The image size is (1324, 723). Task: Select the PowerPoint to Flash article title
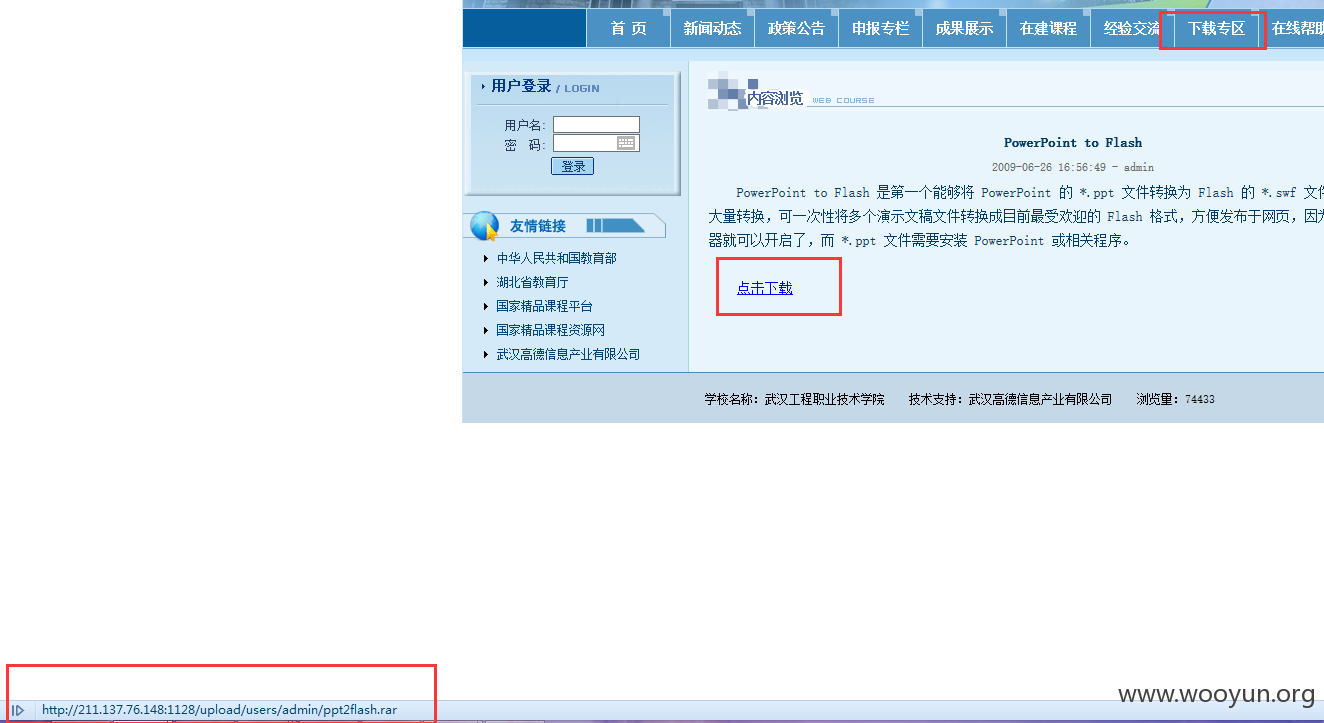coord(1073,143)
